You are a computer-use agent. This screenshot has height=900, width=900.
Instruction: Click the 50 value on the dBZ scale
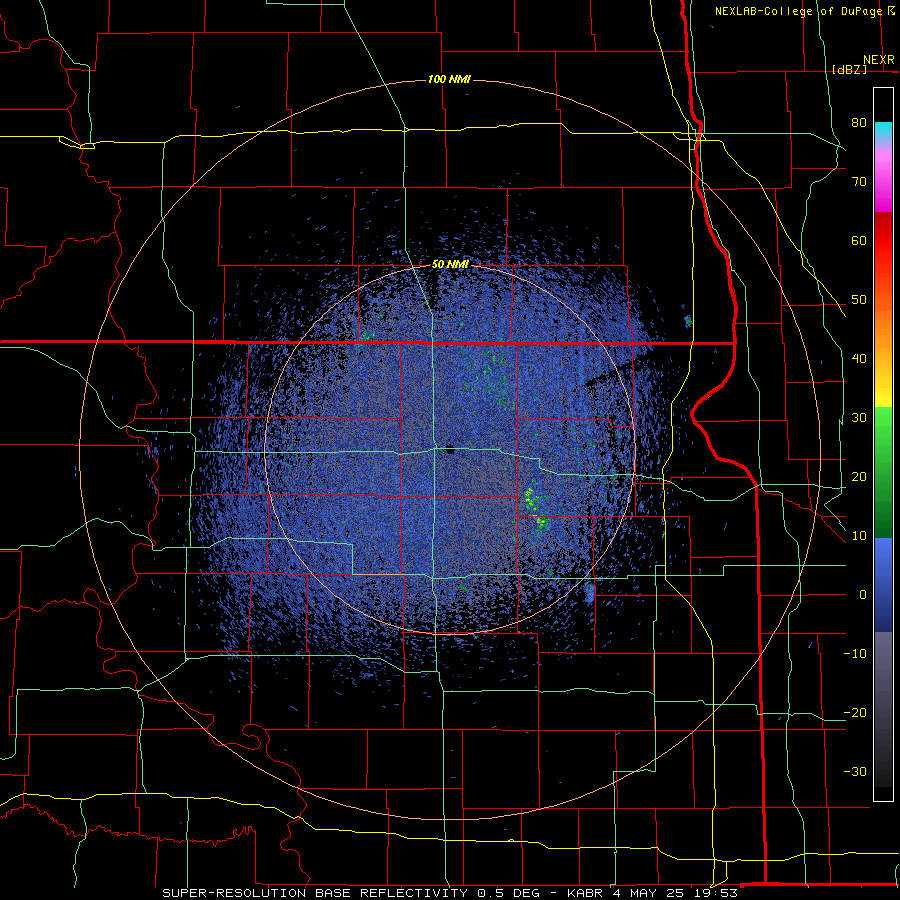point(859,300)
